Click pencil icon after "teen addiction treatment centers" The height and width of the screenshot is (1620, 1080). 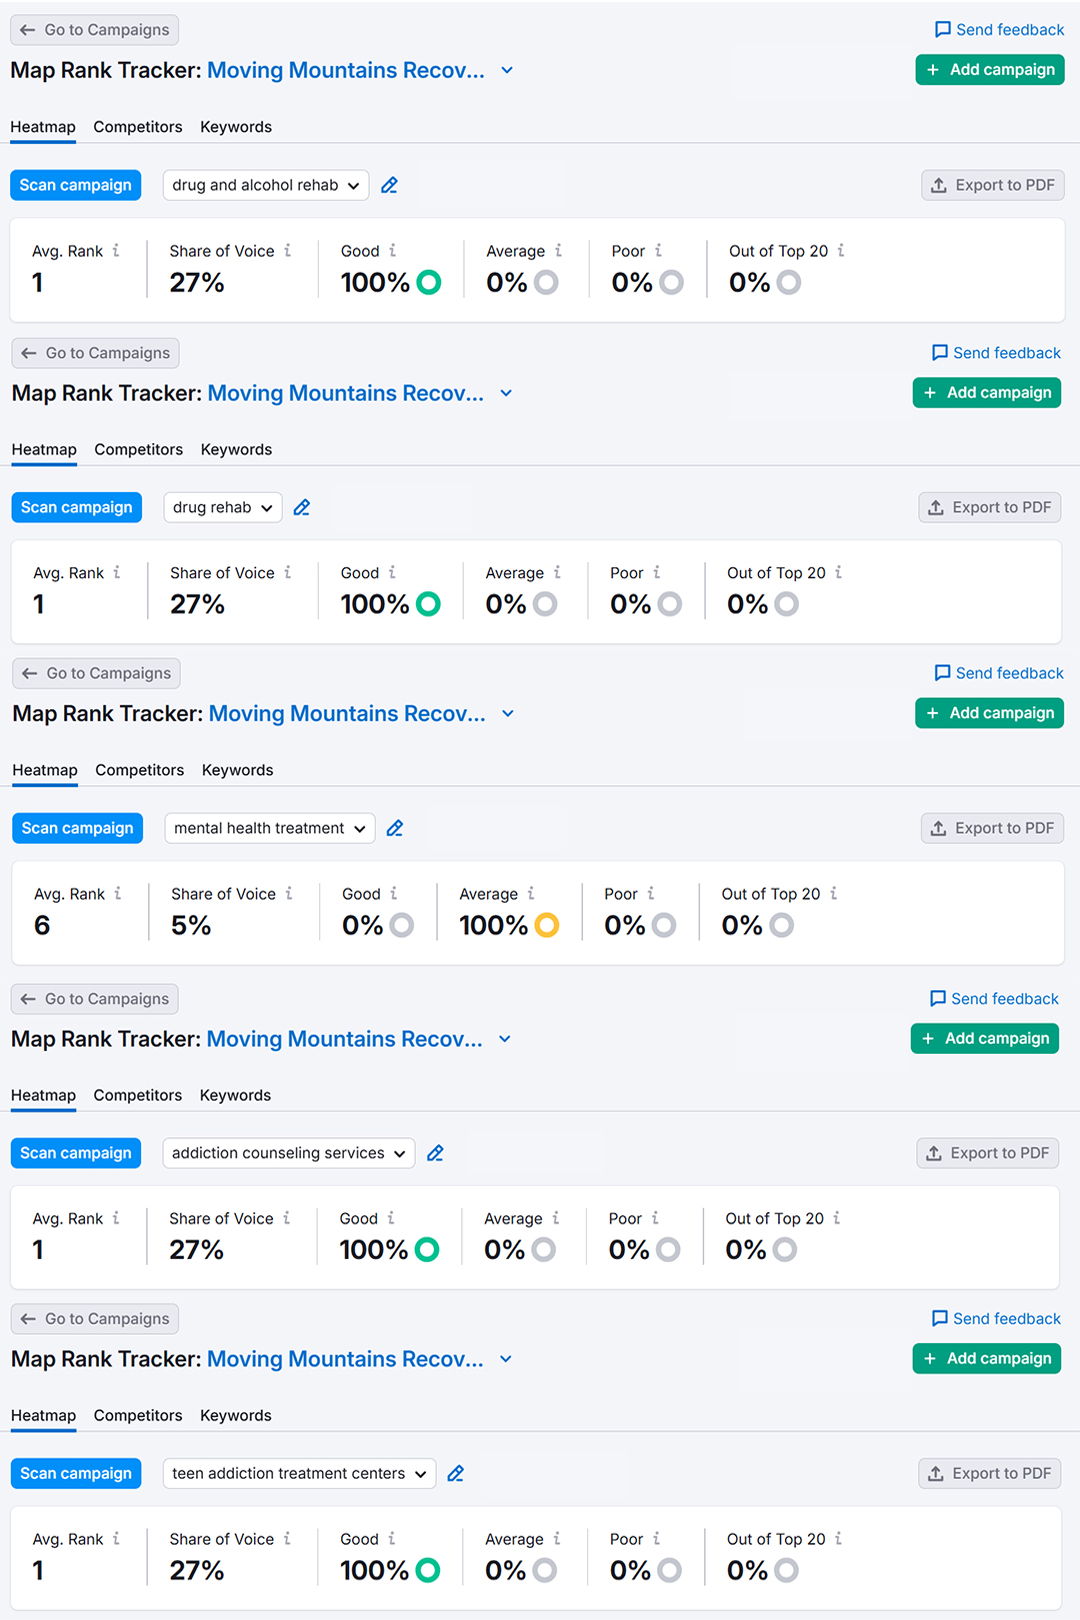point(456,1473)
